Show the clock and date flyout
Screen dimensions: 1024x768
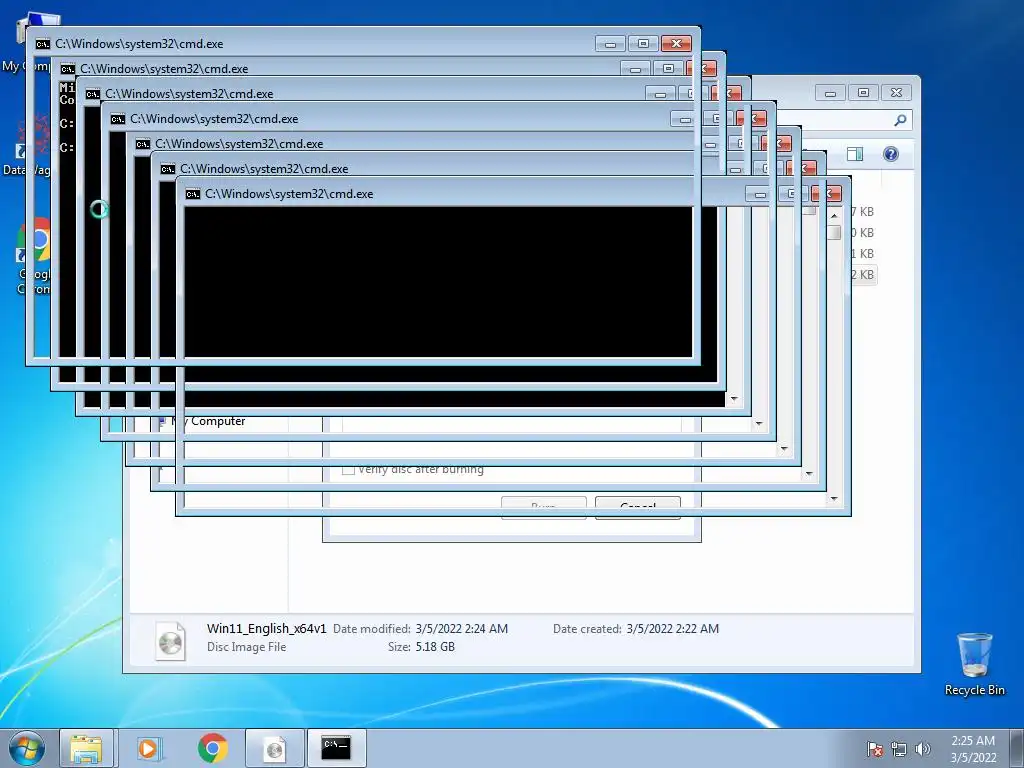[973, 749]
